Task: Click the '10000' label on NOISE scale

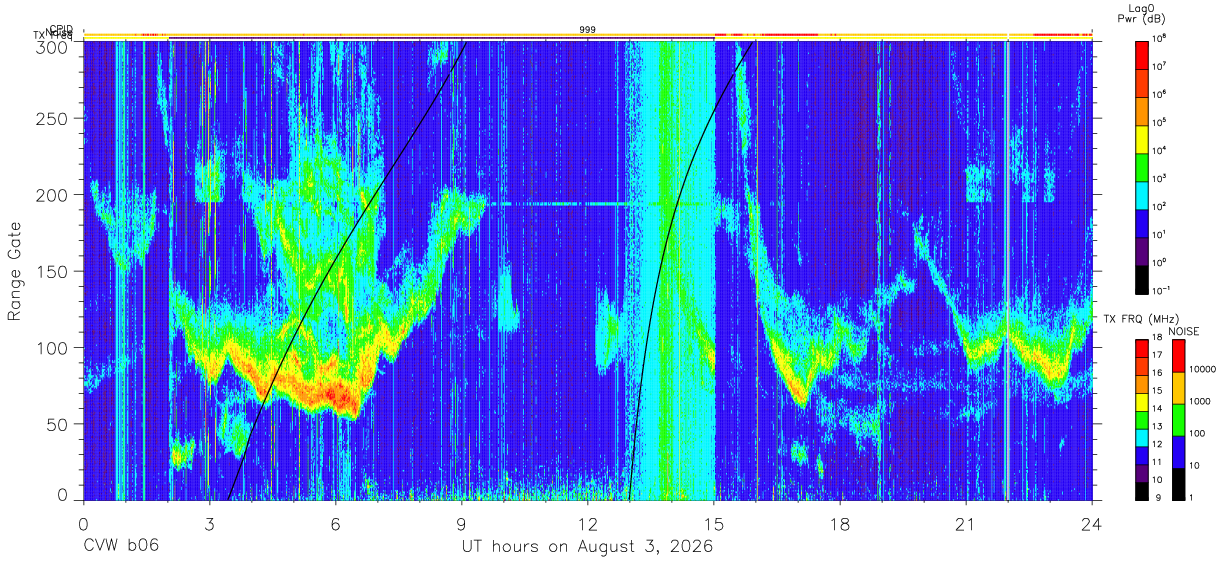Action: tap(1203, 371)
